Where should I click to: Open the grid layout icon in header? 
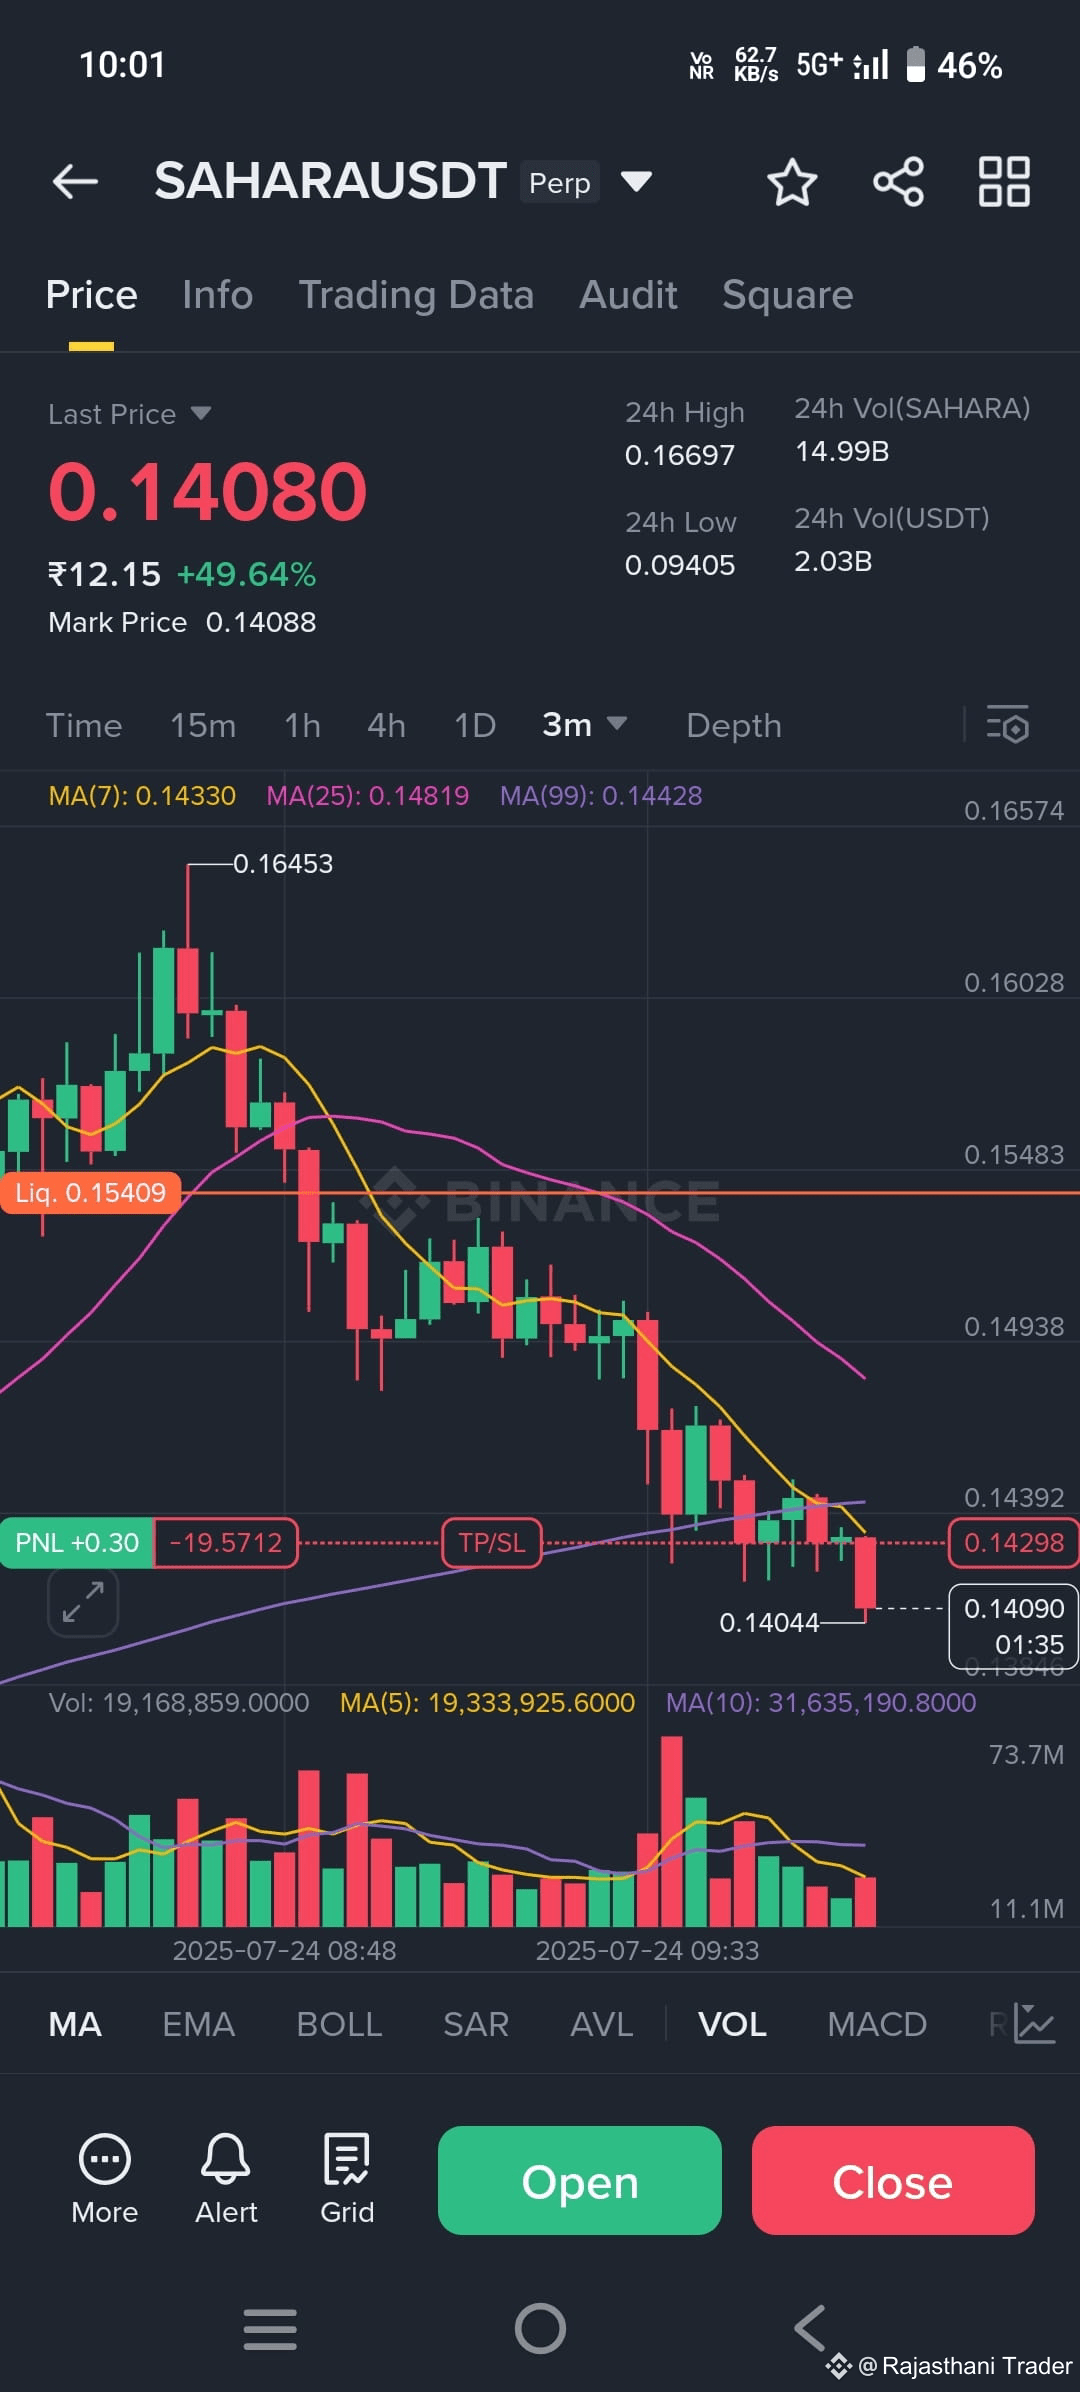pos(1004,182)
